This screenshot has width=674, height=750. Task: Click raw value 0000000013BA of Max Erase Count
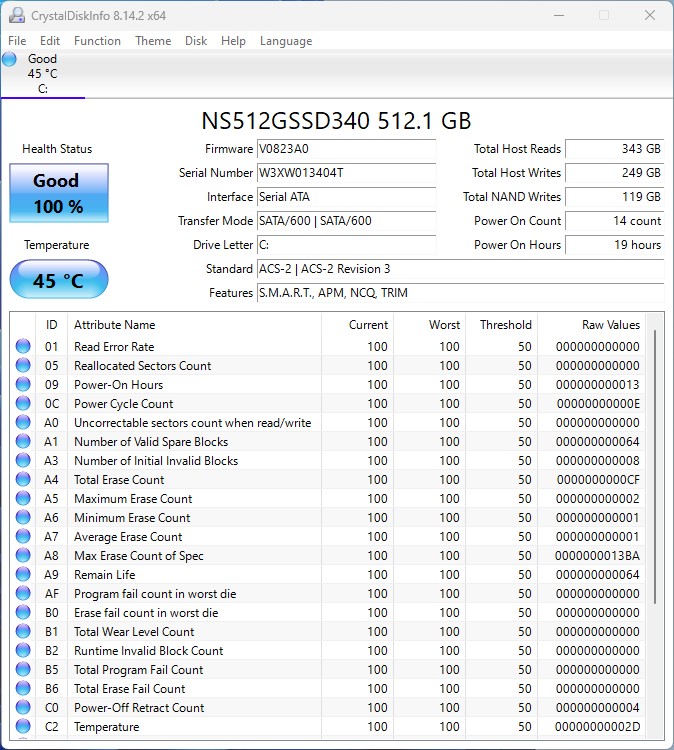[x=597, y=555]
